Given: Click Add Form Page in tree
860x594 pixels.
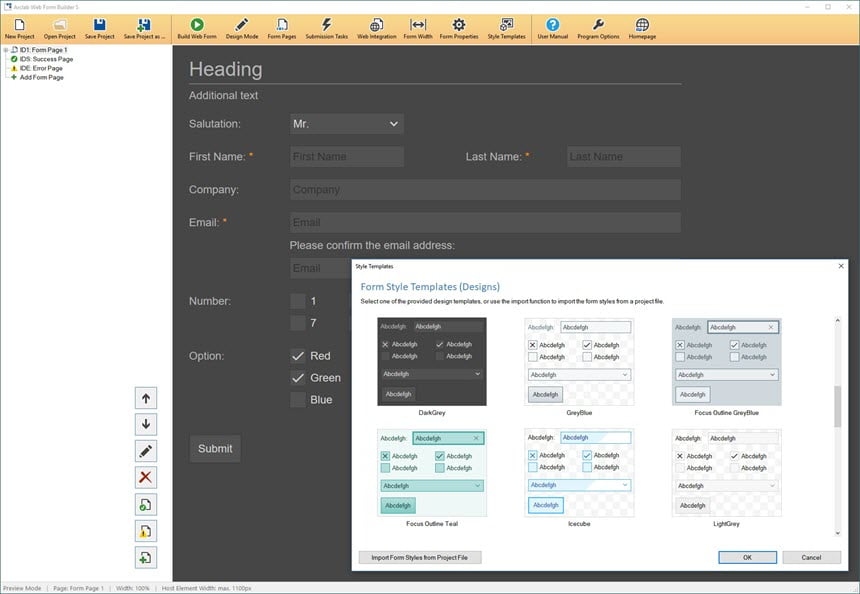Looking at the screenshot, I should point(42,78).
